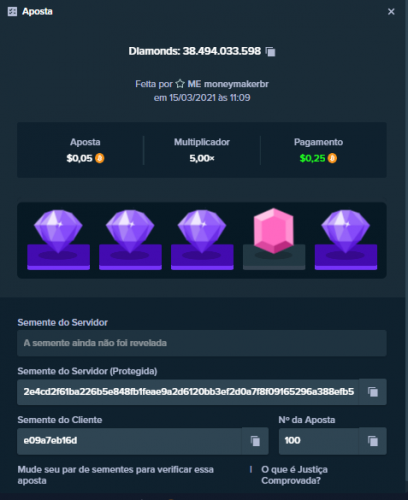408x500 pixels.
Task: Open the moneymakerbr user profile
Action: point(228,84)
